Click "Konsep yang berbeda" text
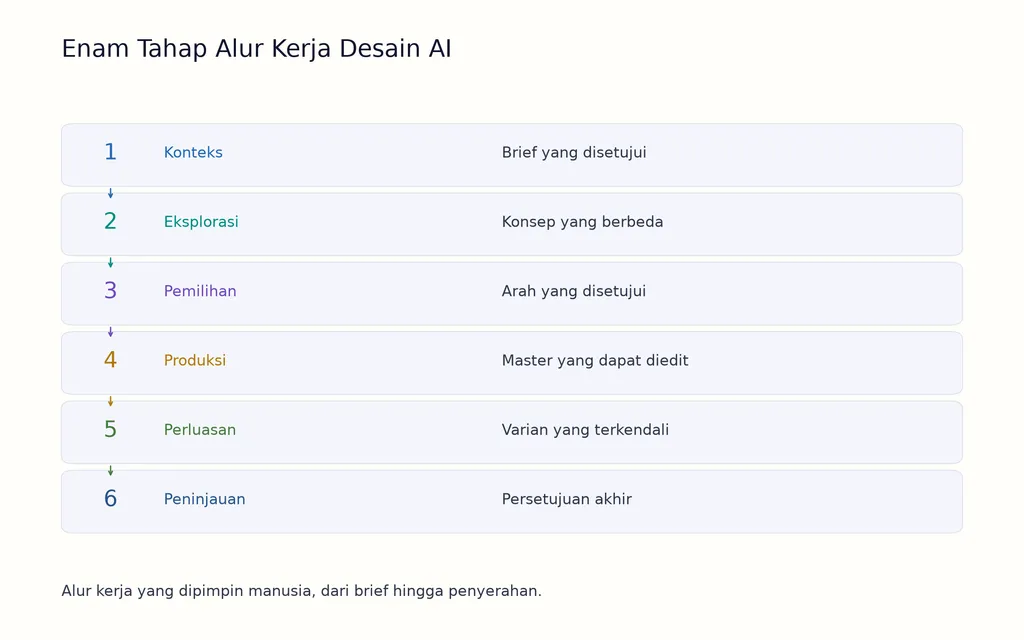 (583, 222)
